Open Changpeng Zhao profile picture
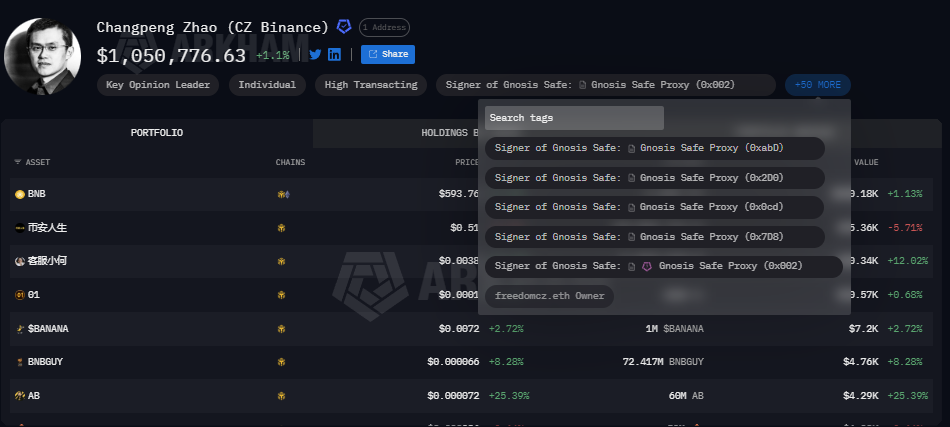The height and width of the screenshot is (427, 950). coord(42,56)
